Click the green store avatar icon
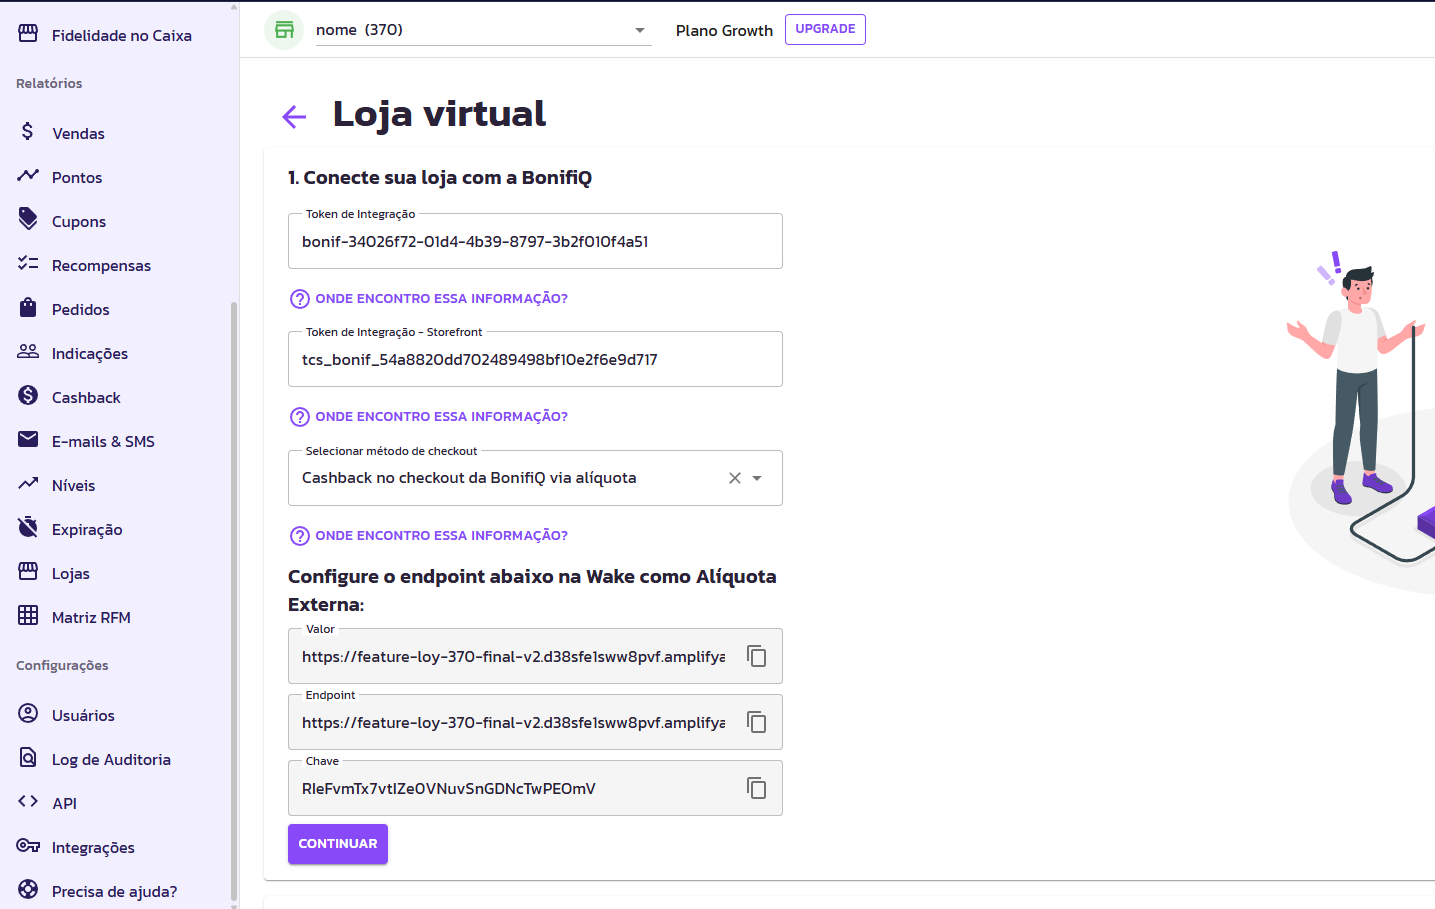The height and width of the screenshot is (909, 1435). point(284,30)
